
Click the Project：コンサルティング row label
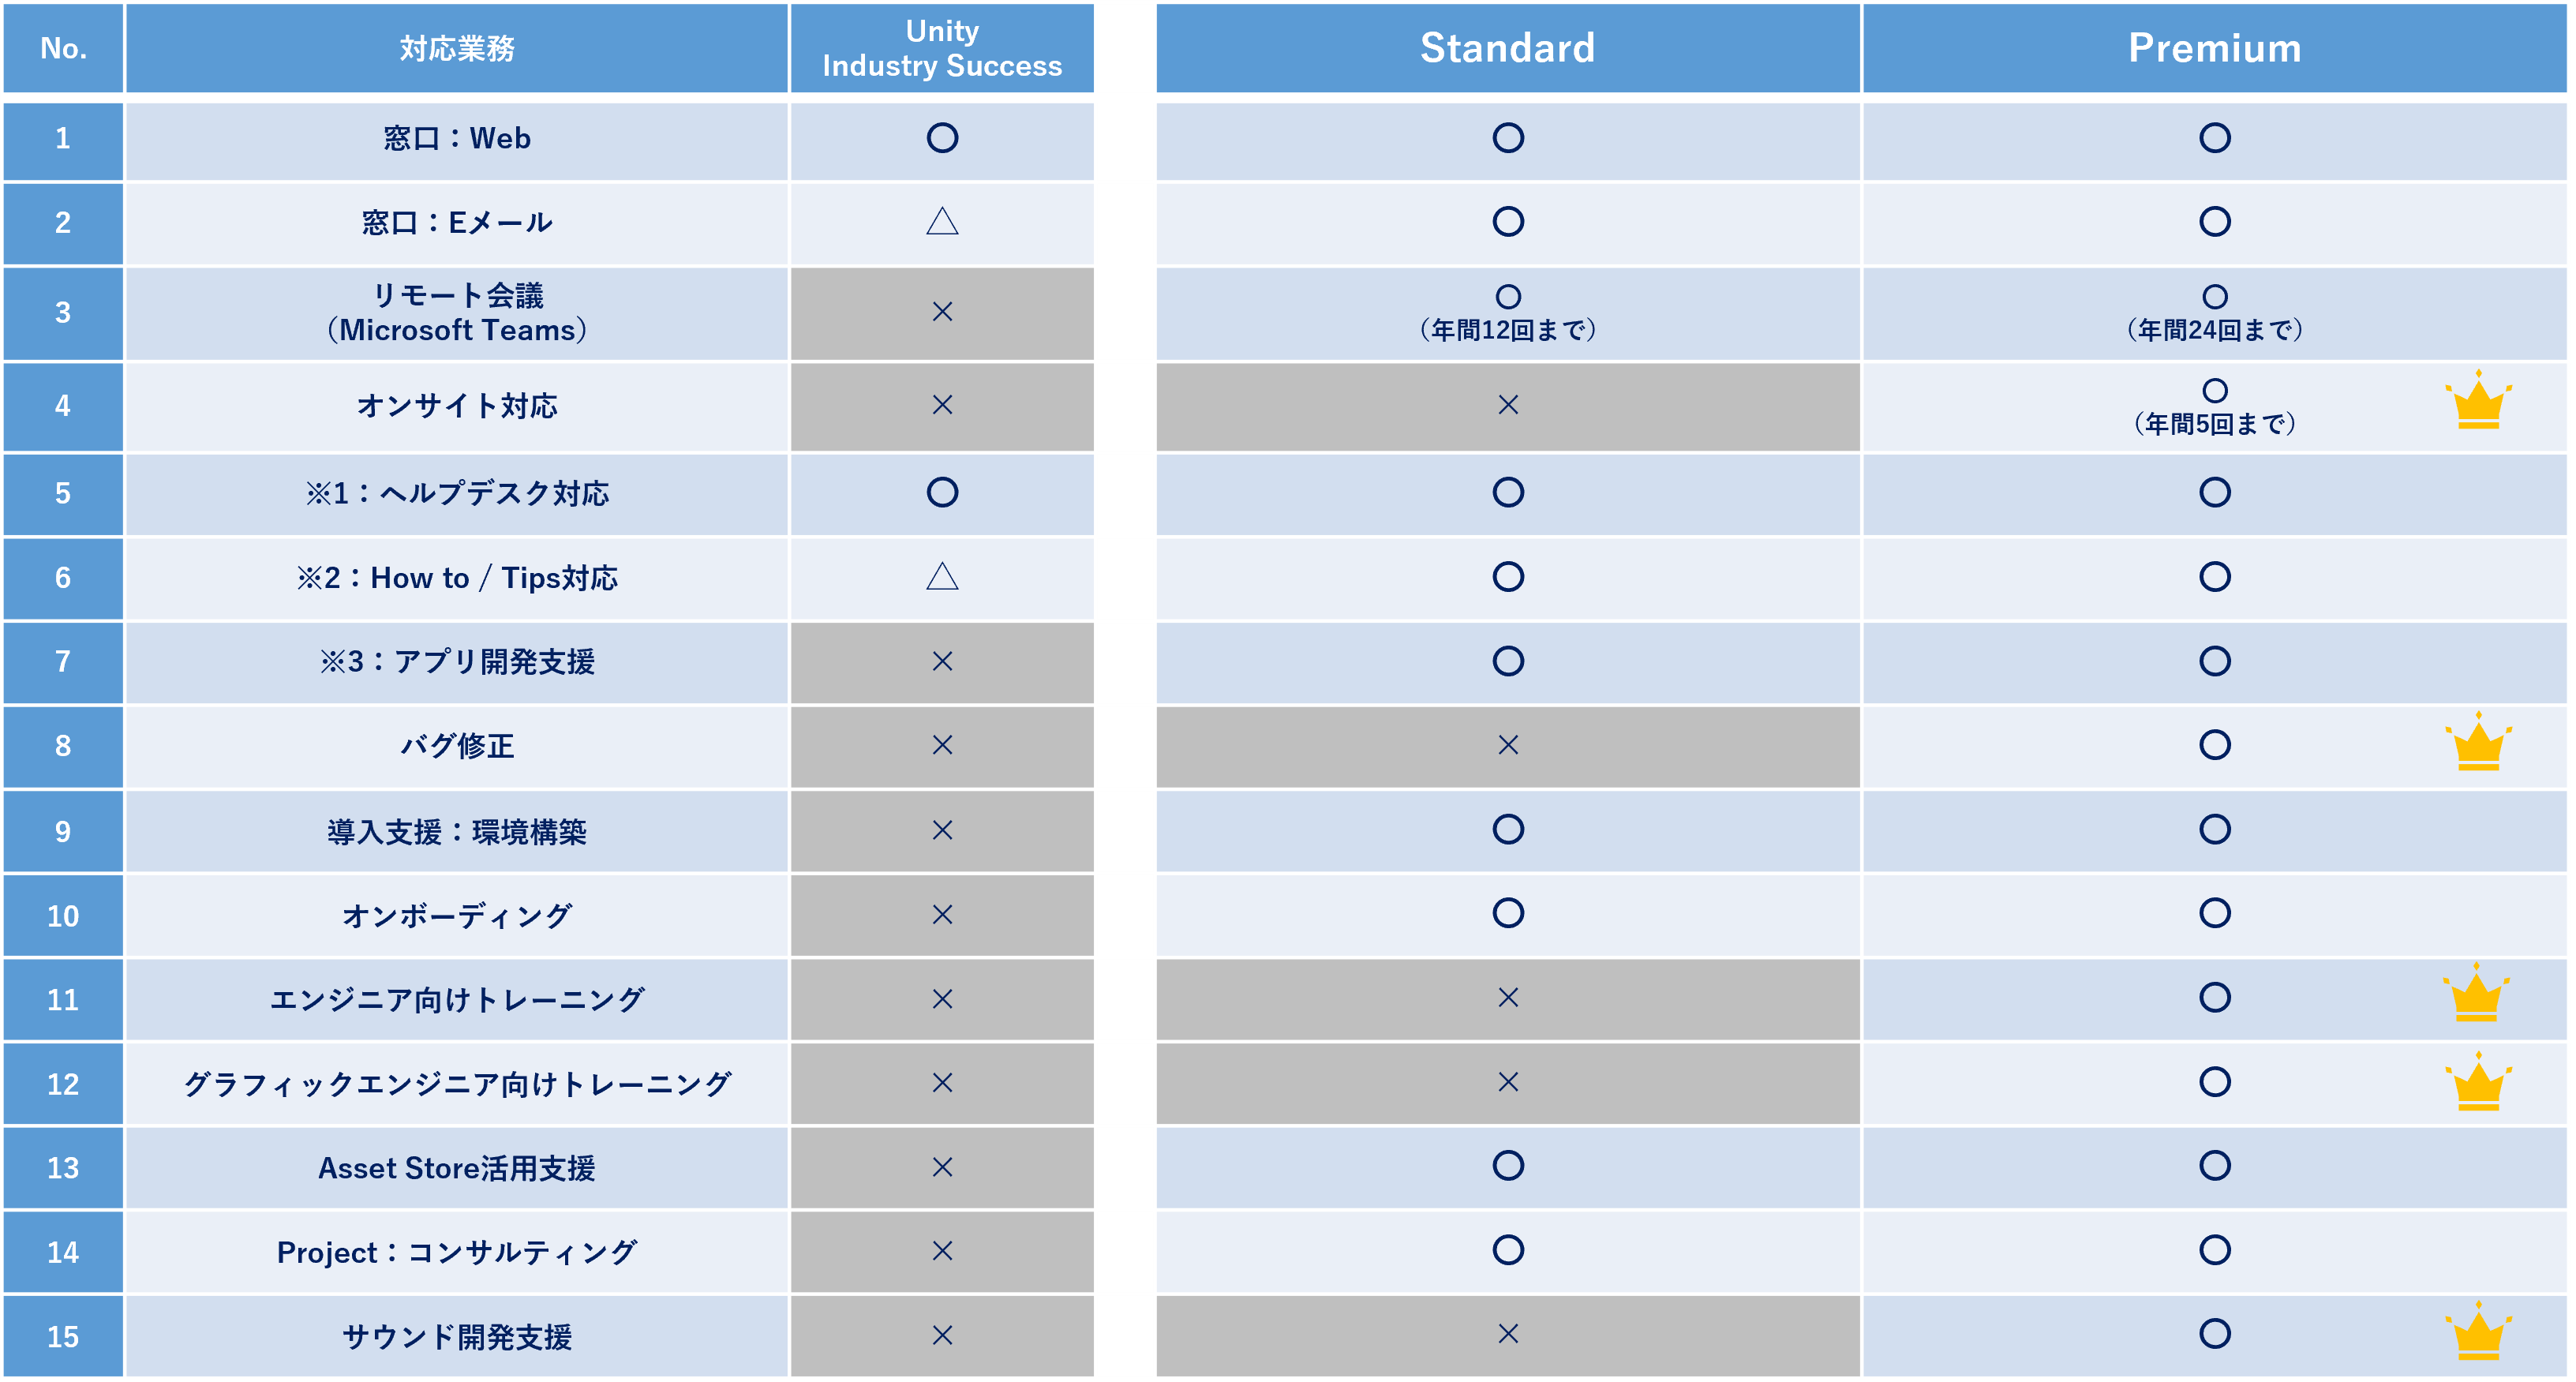(x=457, y=1252)
